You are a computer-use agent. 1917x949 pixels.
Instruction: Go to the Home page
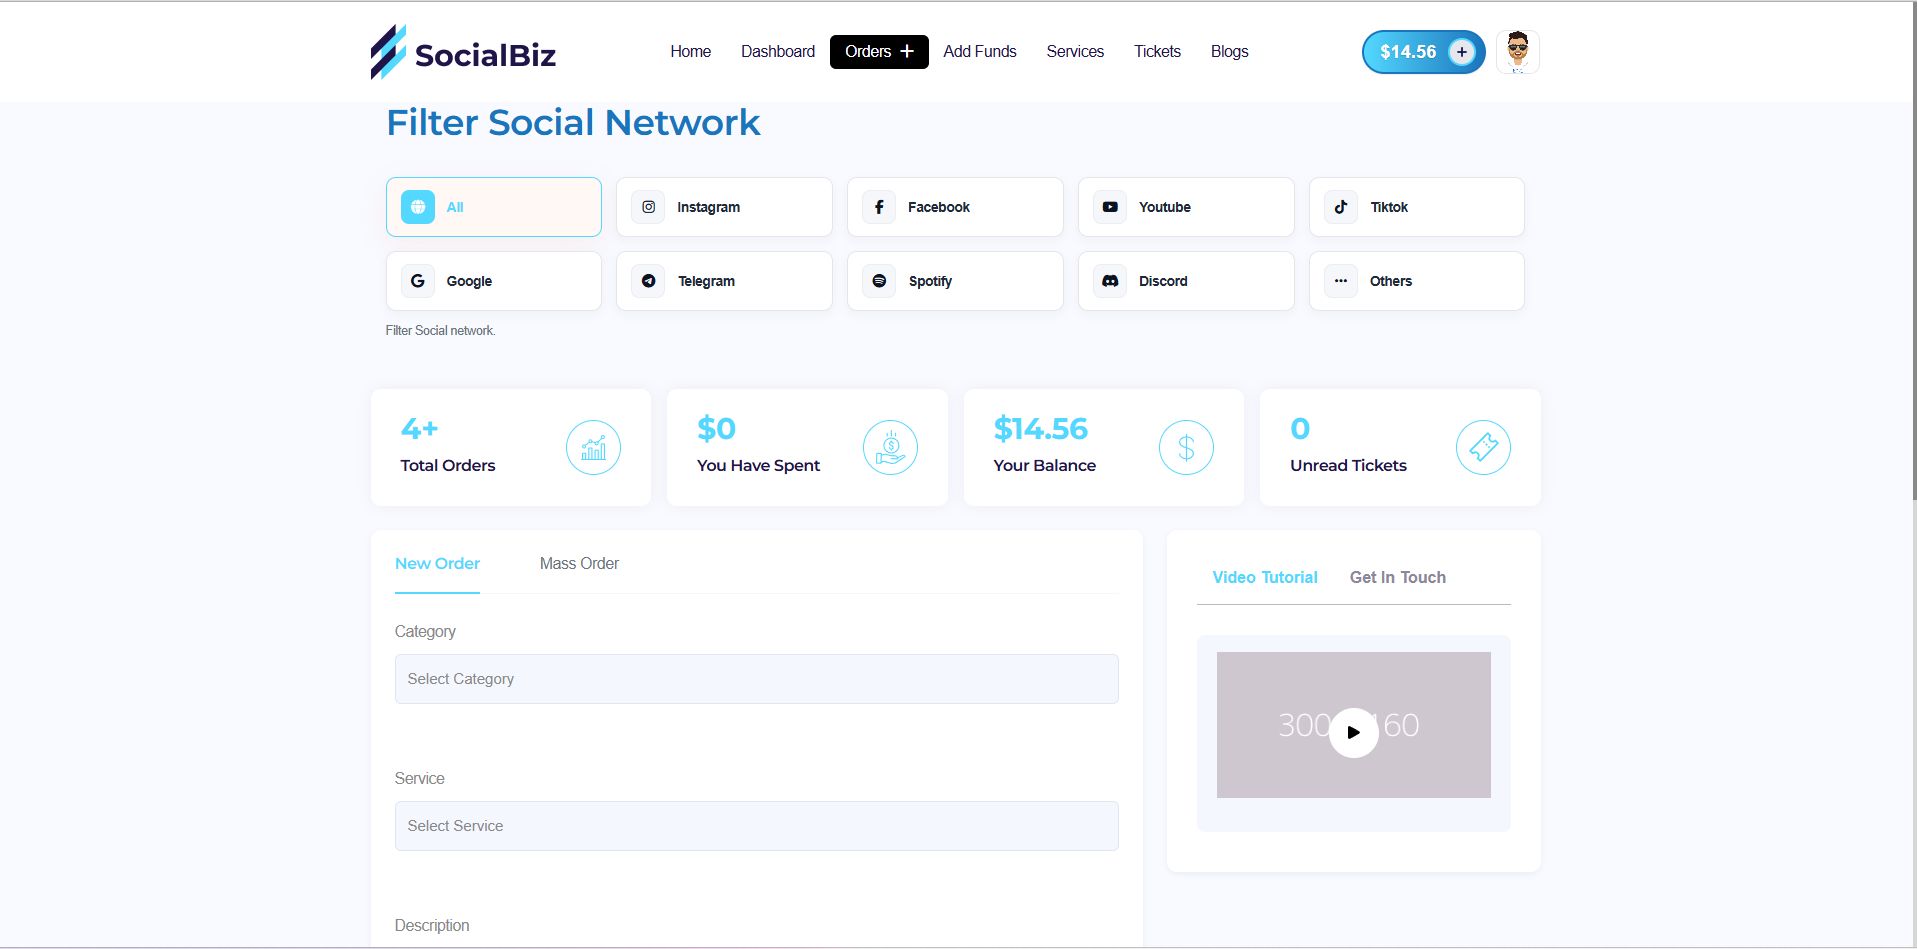(x=691, y=52)
